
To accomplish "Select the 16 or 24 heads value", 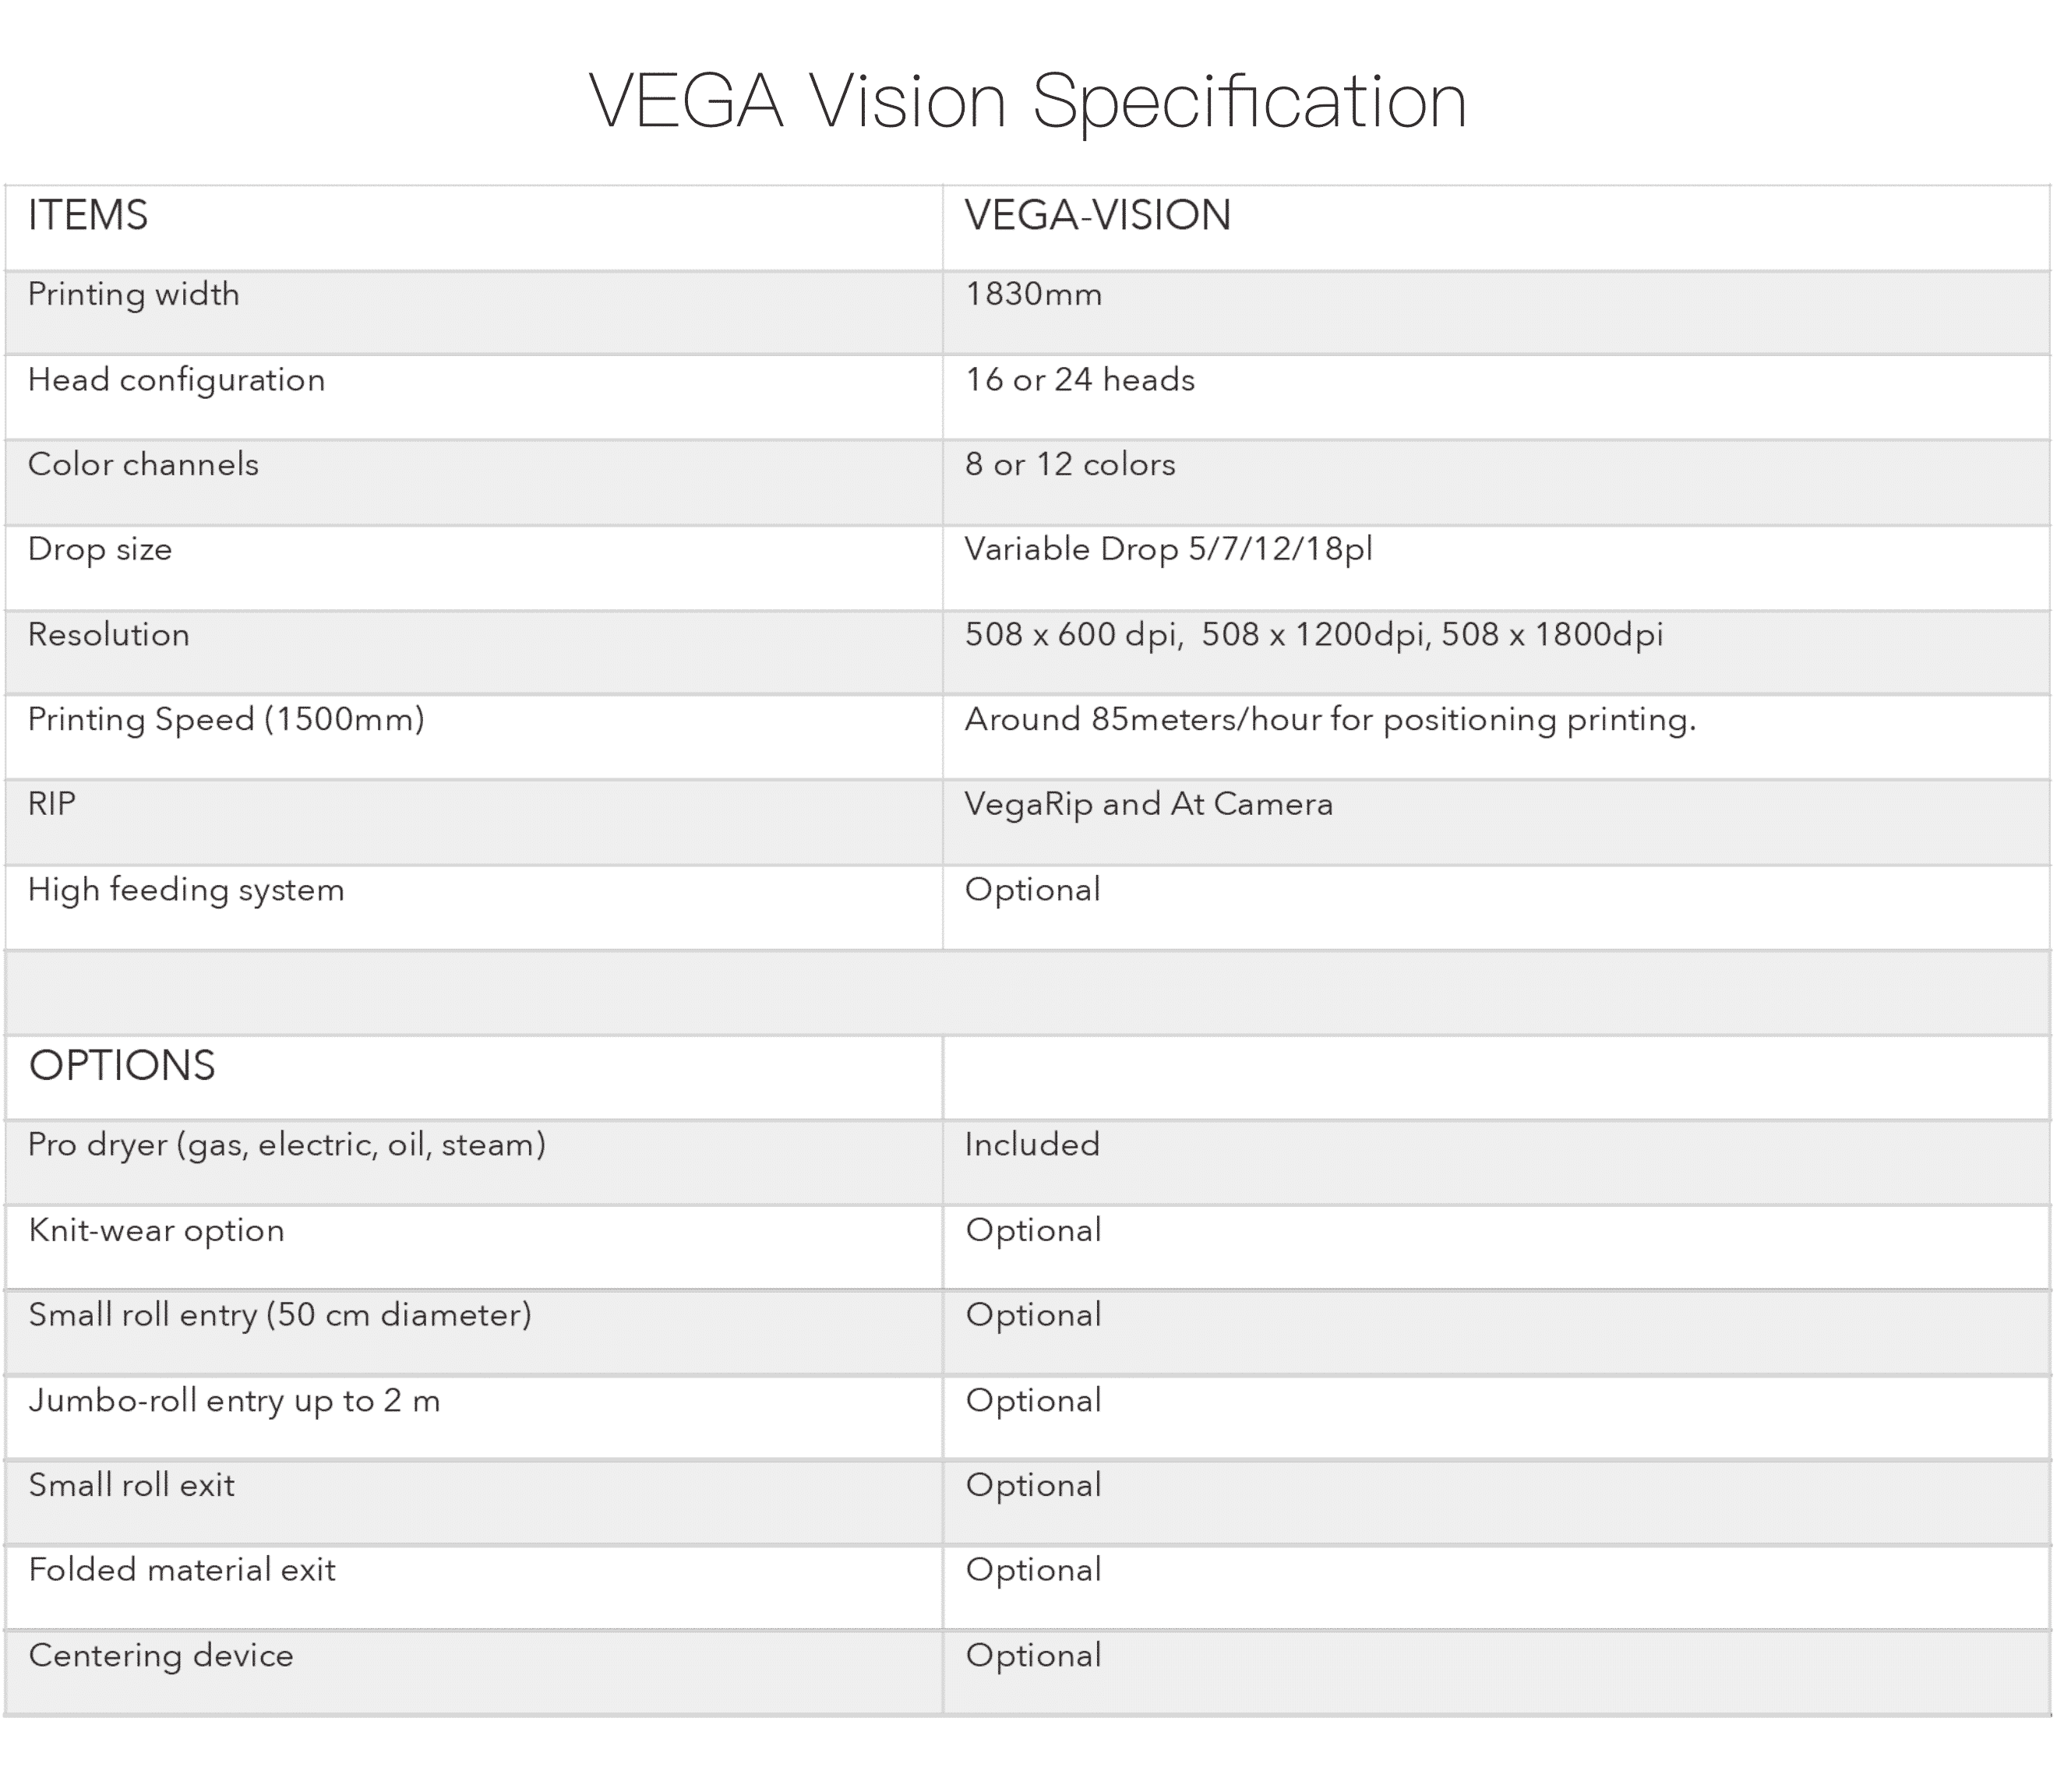I will pyautogui.click(x=1080, y=380).
